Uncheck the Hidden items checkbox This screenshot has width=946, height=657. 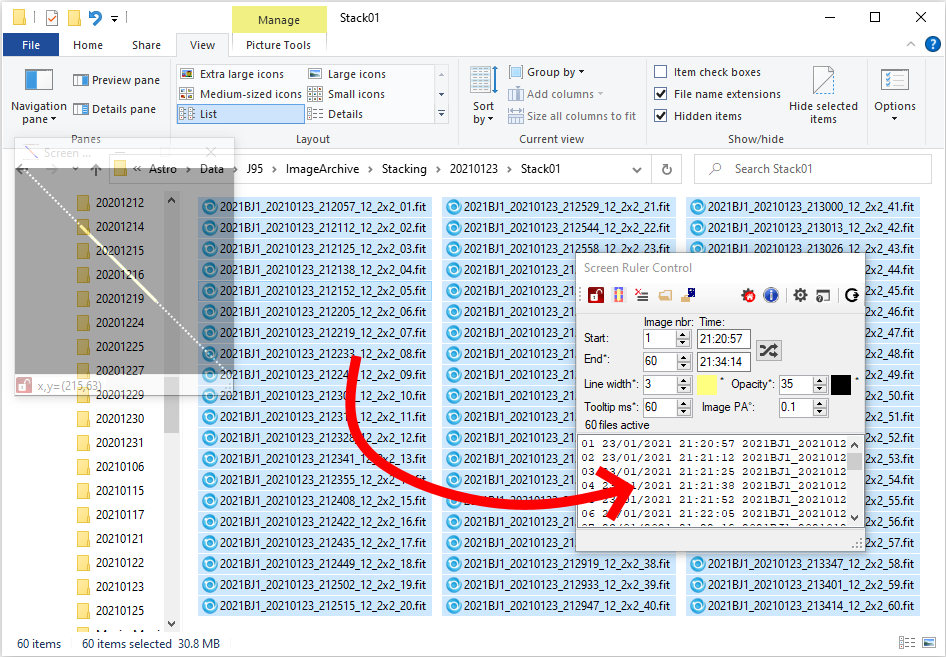(661, 116)
